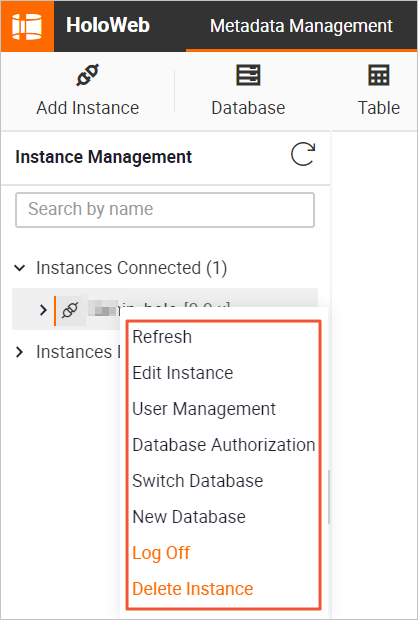Click the Table label in the toolbar
Image resolution: width=418 pixels, height=620 pixels.
(379, 108)
